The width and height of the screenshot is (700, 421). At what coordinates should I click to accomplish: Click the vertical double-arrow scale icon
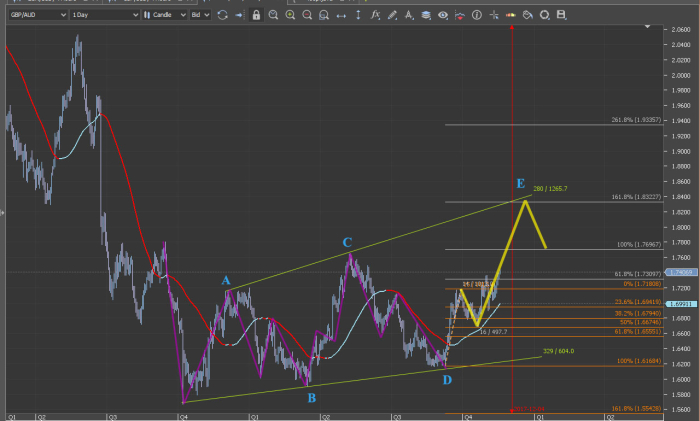[x=358, y=15]
